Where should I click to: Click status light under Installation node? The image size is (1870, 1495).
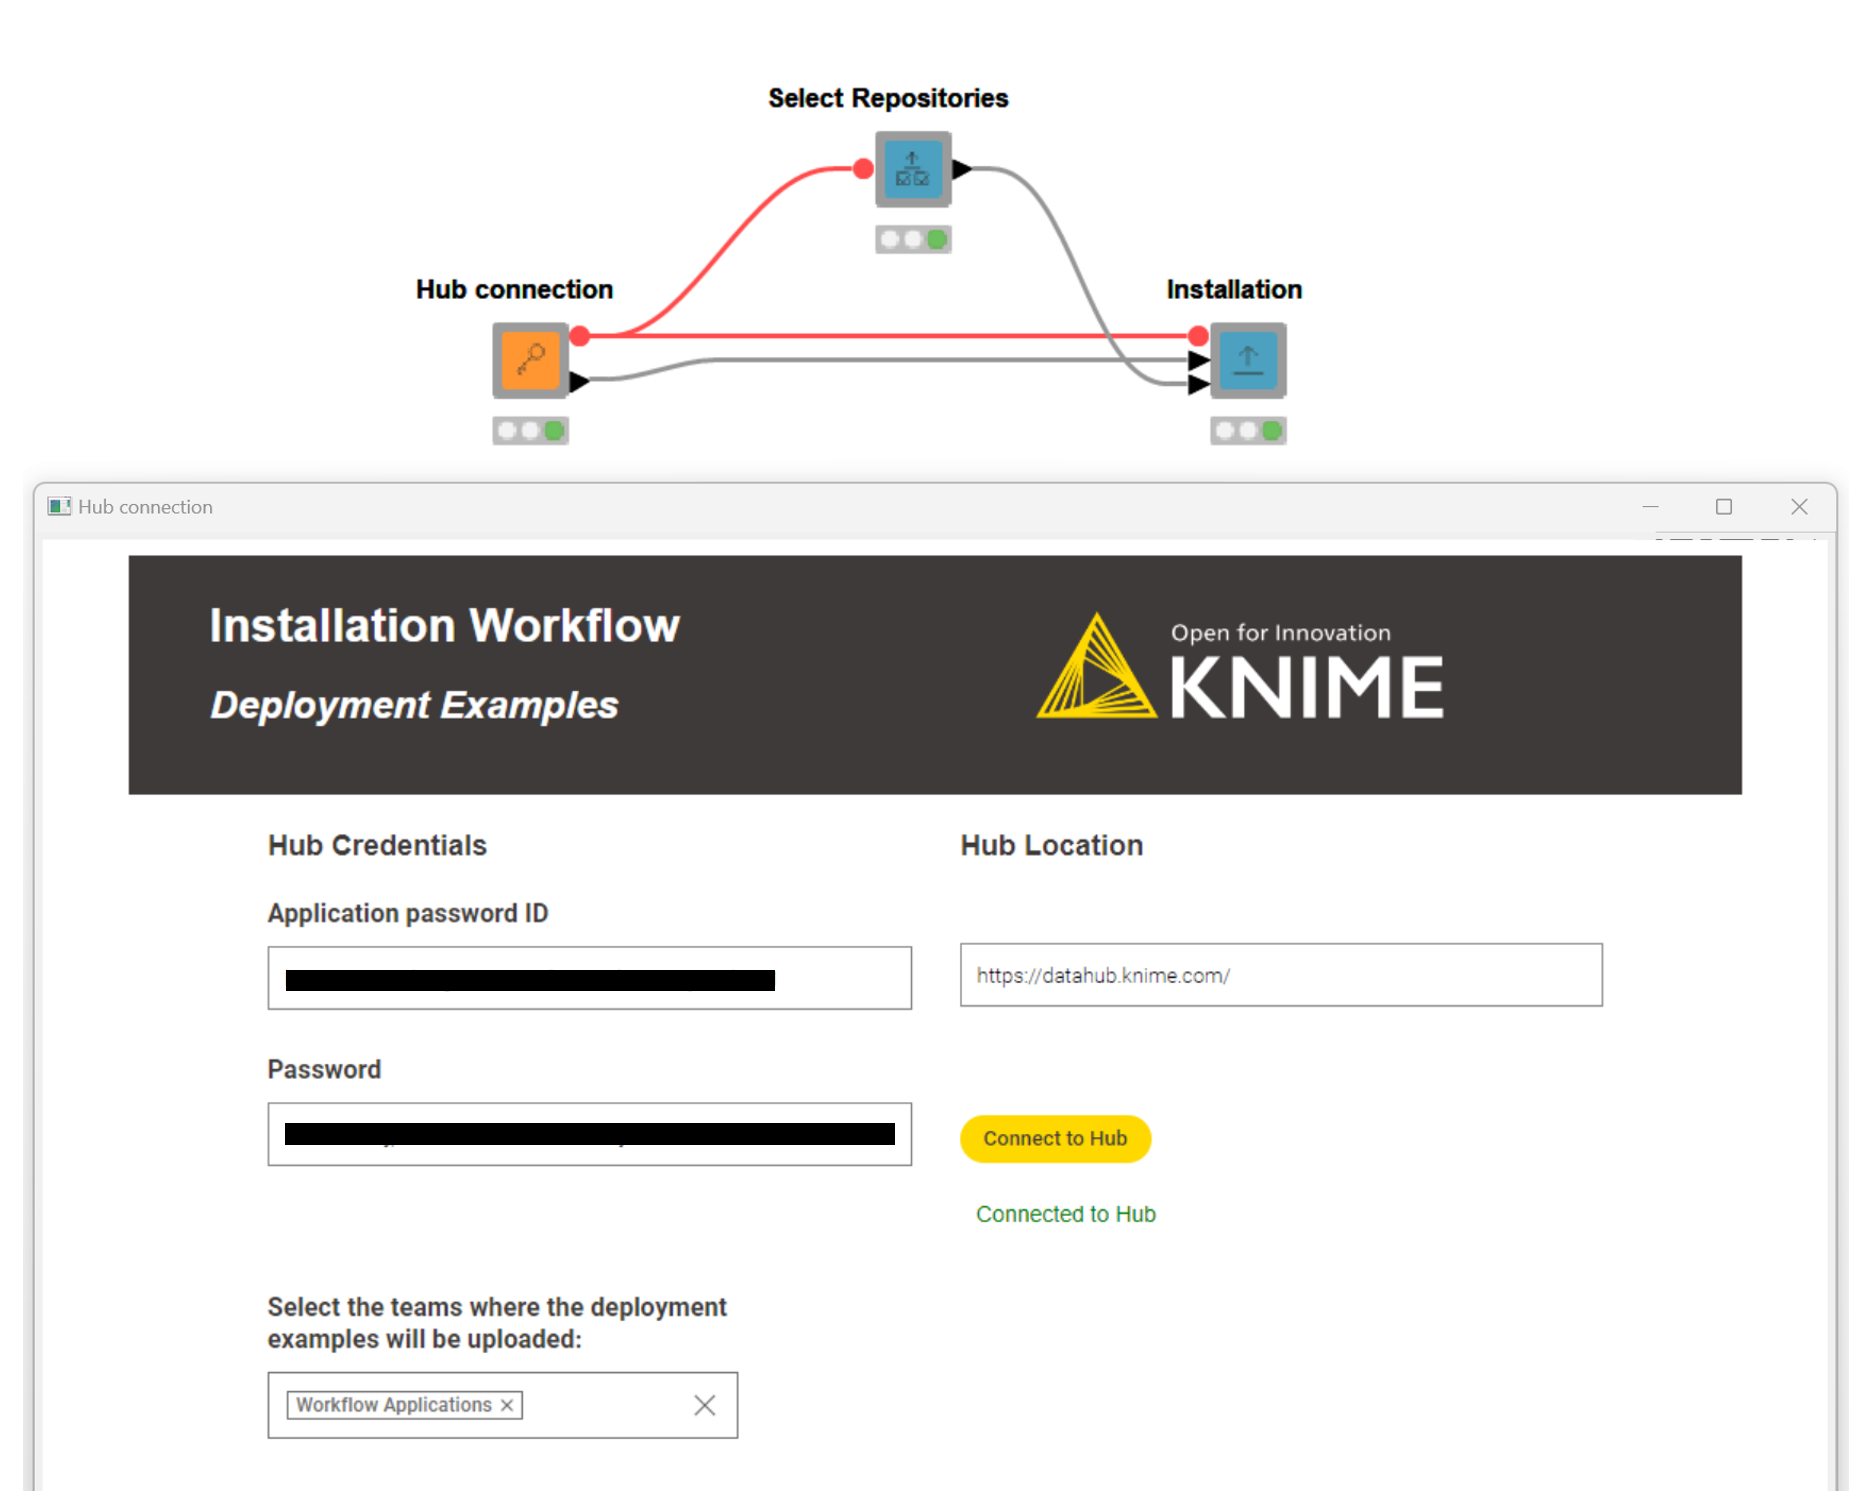[1247, 431]
